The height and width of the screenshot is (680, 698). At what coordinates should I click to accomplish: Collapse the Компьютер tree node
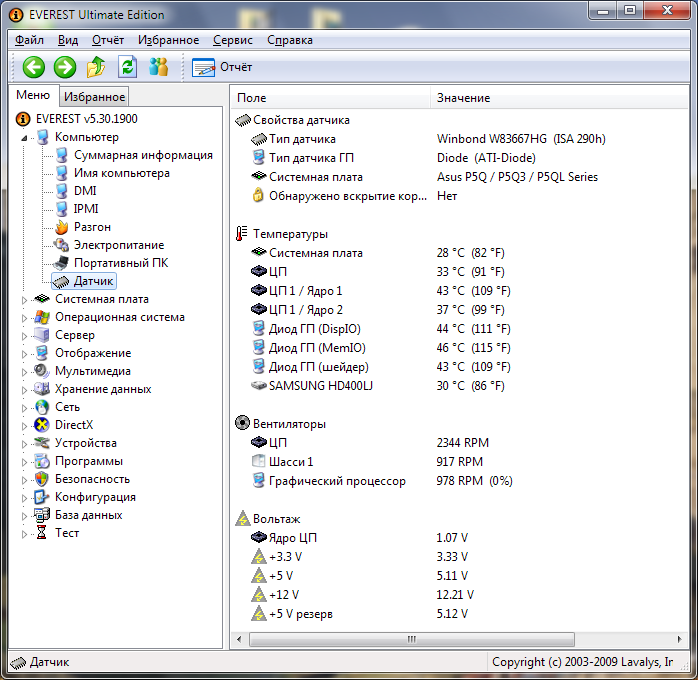point(24,138)
